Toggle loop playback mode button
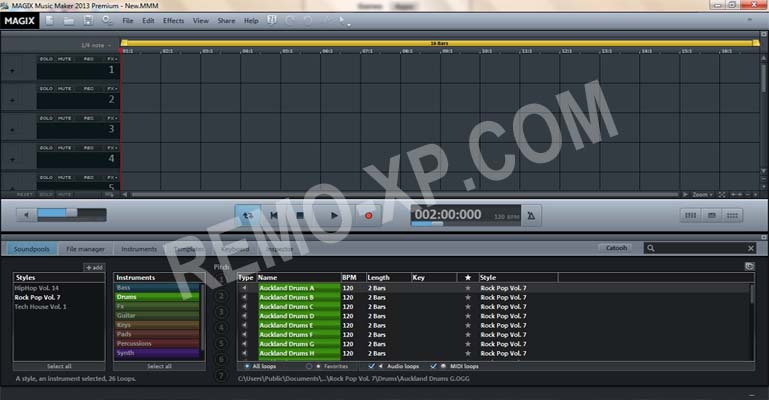Viewport: 769px width, 400px height. click(x=248, y=215)
